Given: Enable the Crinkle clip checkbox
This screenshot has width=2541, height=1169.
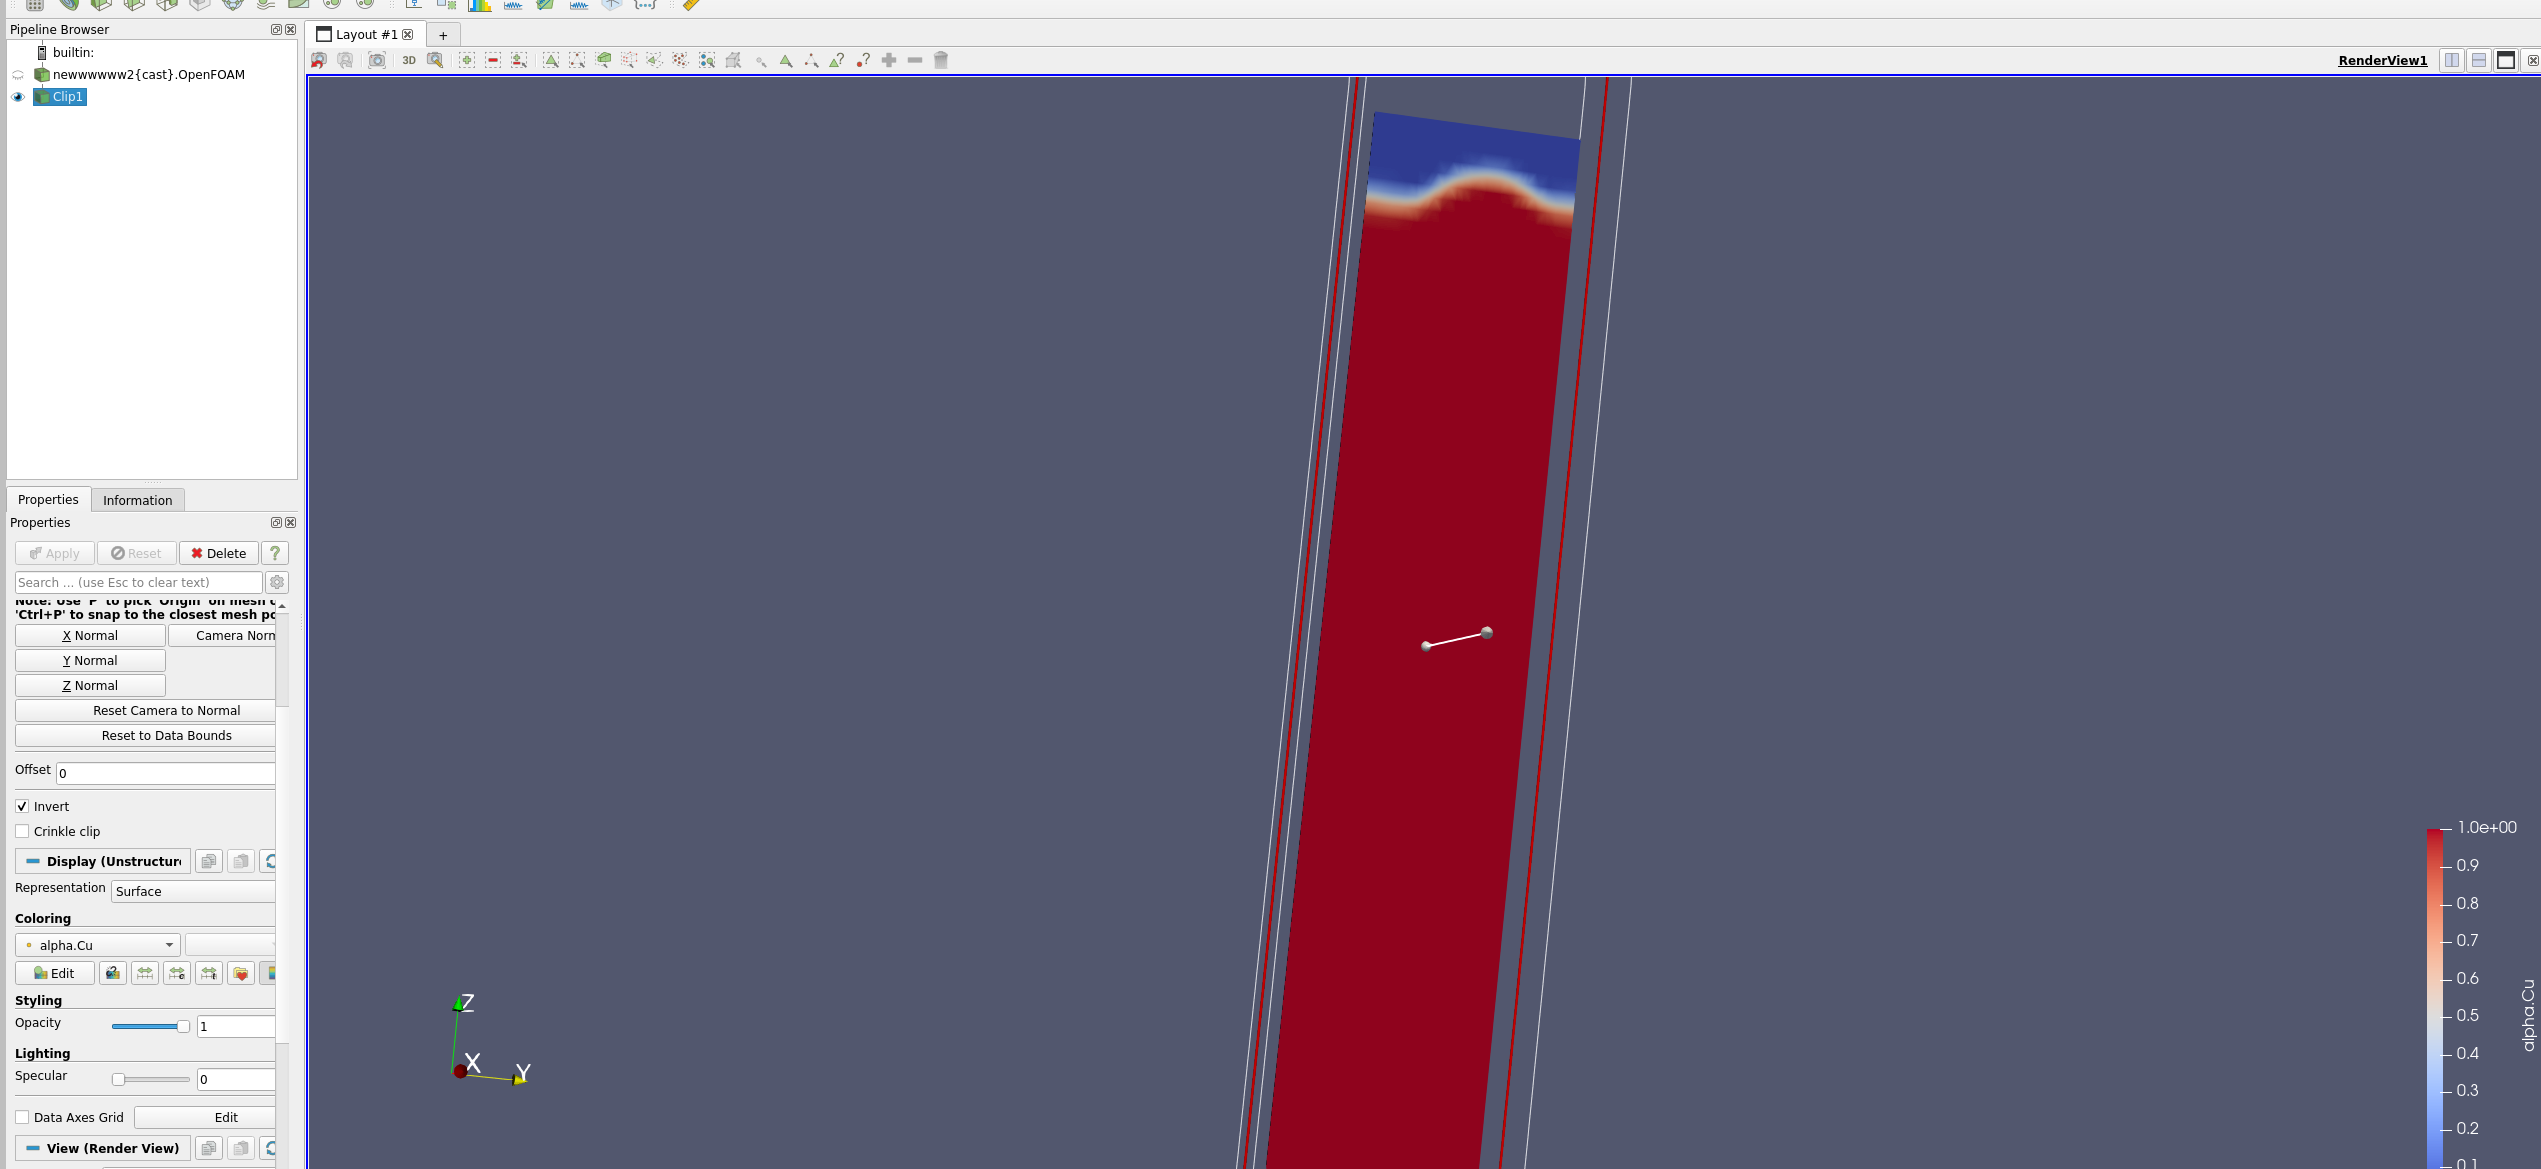Looking at the screenshot, I should point(22,831).
